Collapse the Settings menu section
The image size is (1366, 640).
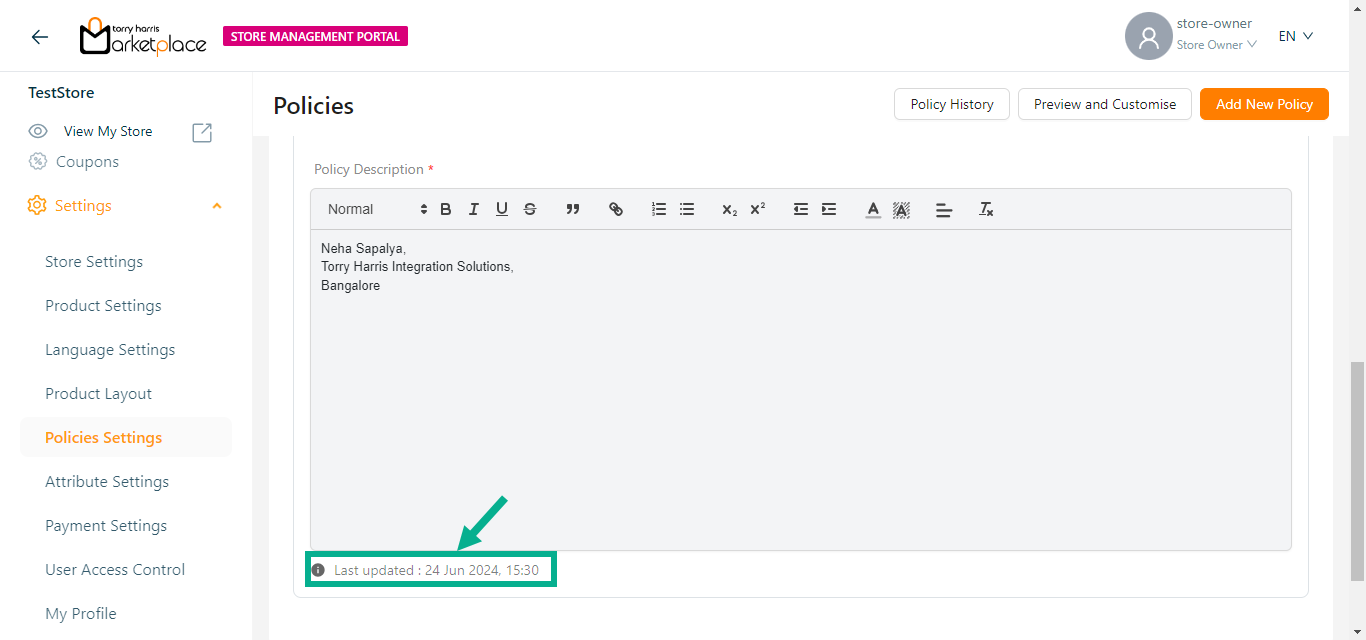coord(217,206)
